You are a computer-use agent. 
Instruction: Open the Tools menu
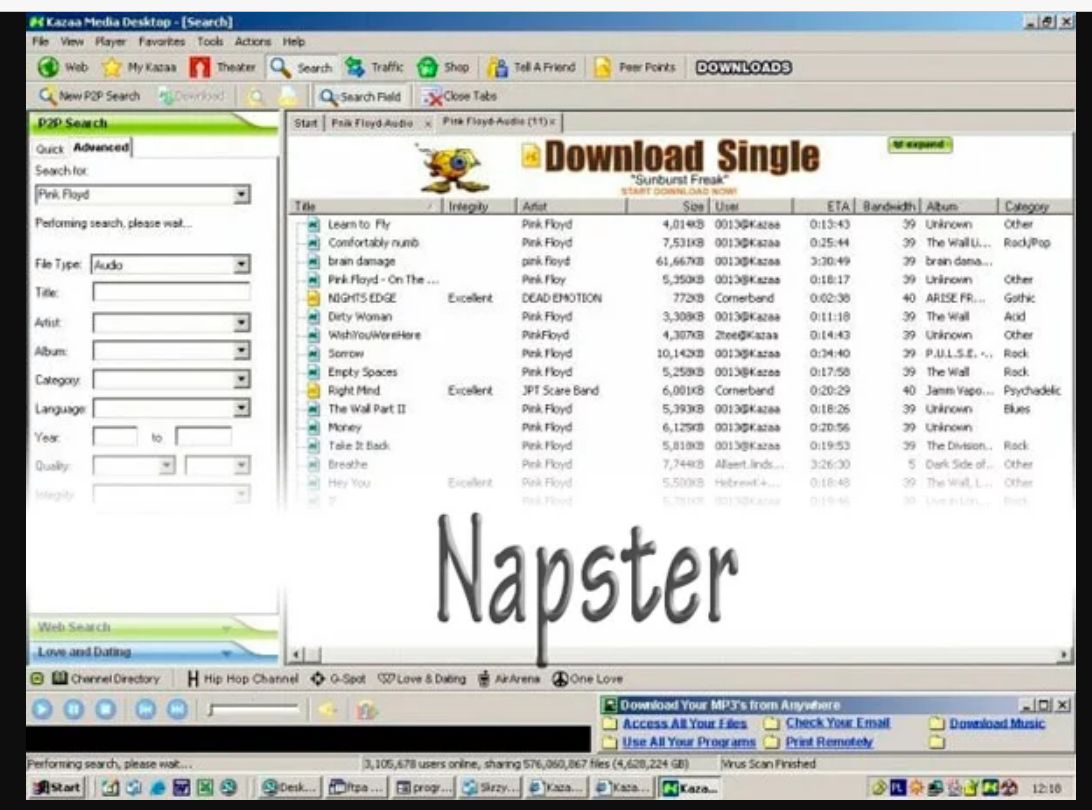(210, 42)
